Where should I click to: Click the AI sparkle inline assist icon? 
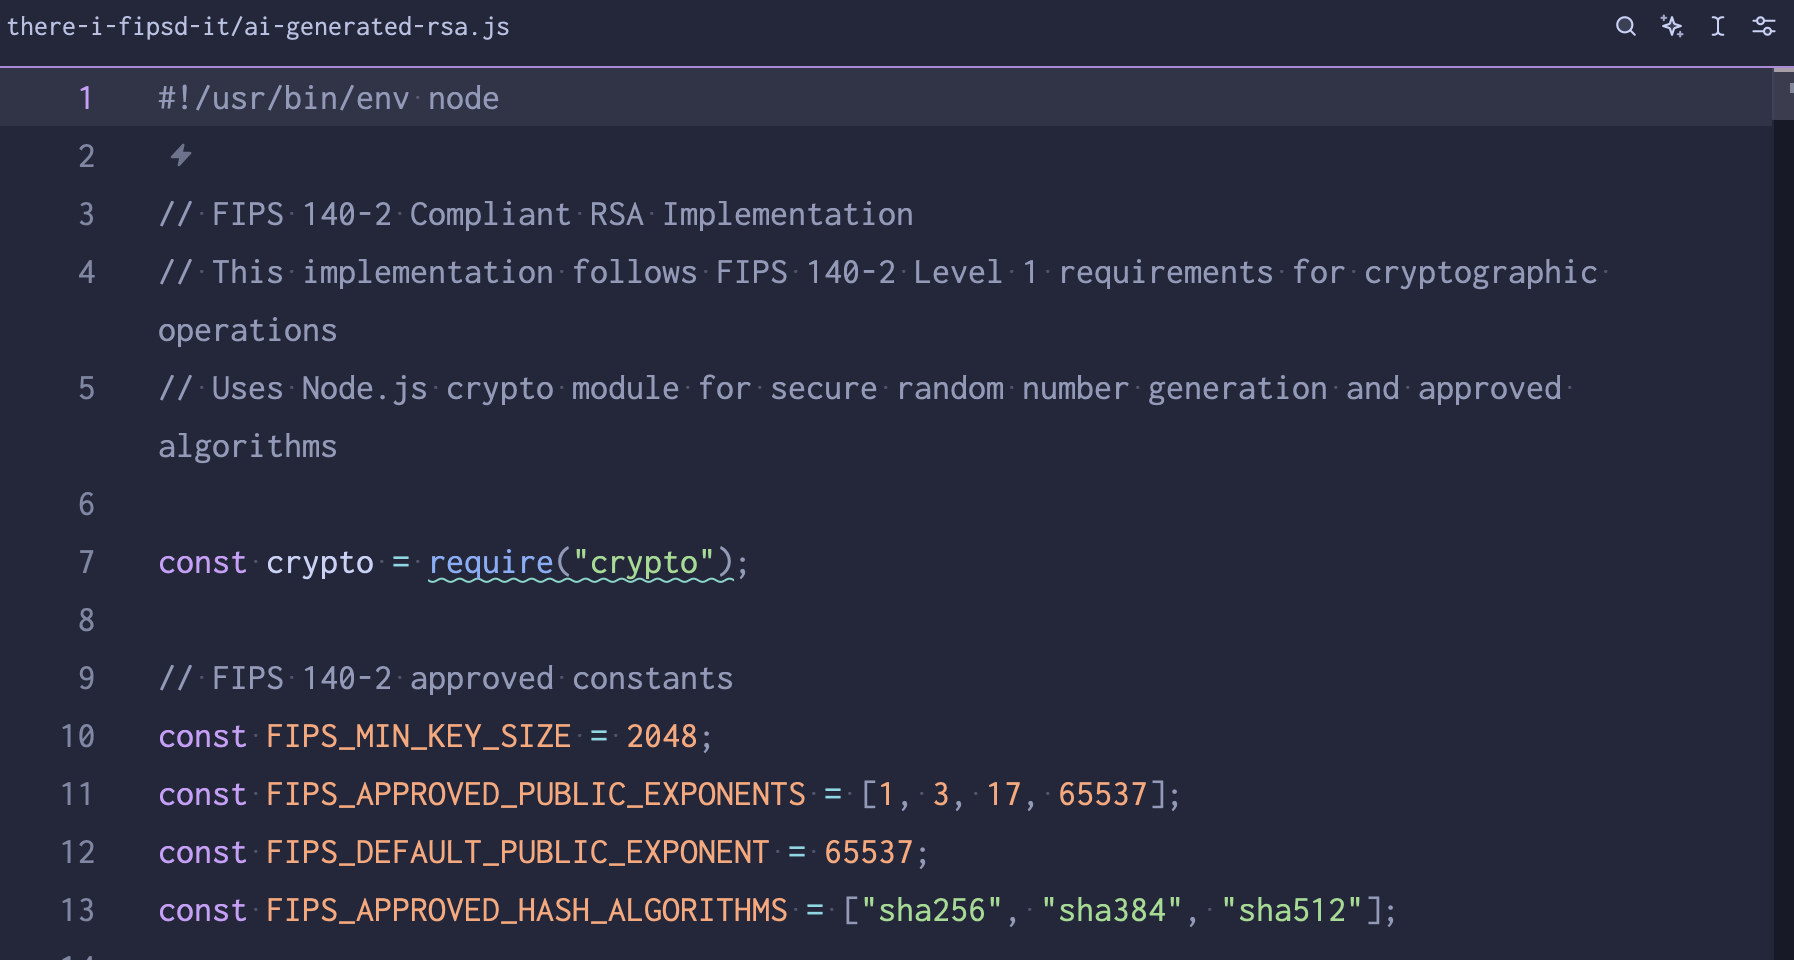1671,27
